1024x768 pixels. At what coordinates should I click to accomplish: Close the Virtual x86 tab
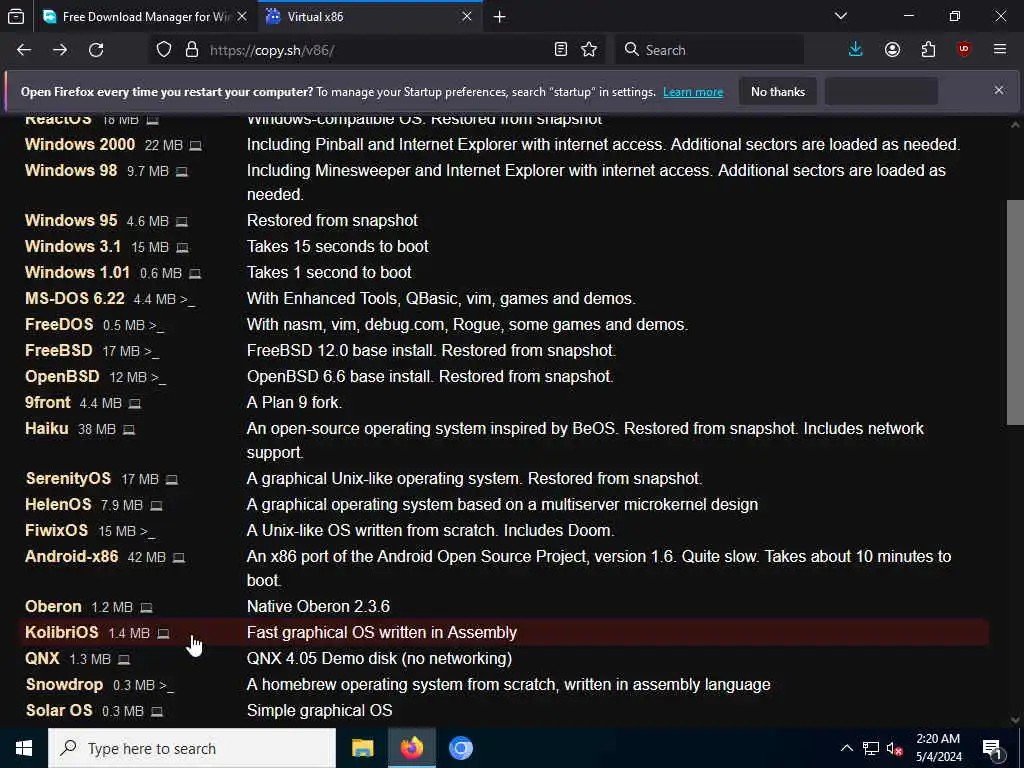pos(467,17)
